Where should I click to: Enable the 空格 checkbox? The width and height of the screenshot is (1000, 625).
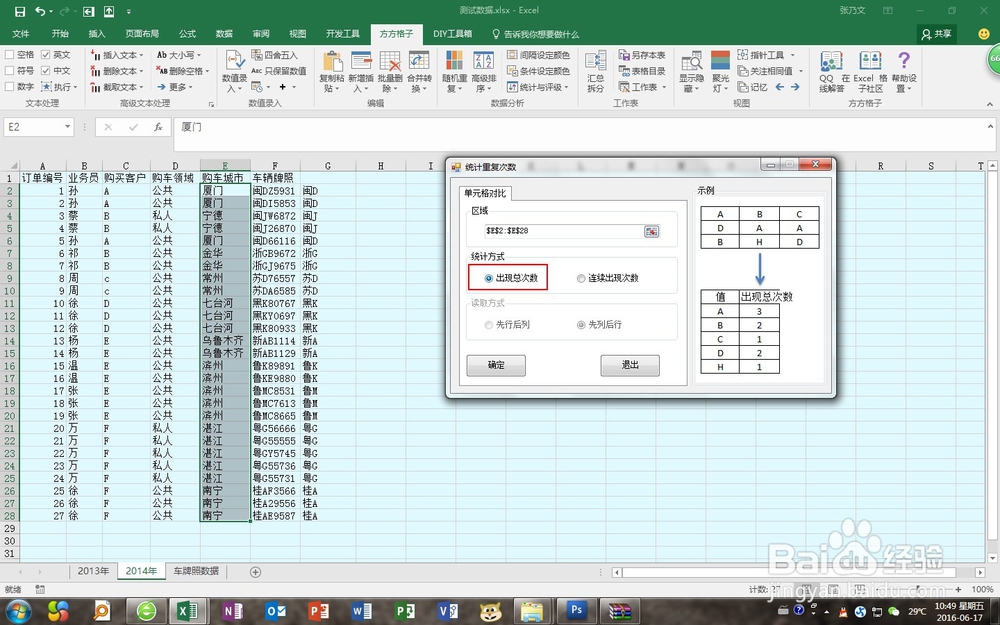click(10, 55)
